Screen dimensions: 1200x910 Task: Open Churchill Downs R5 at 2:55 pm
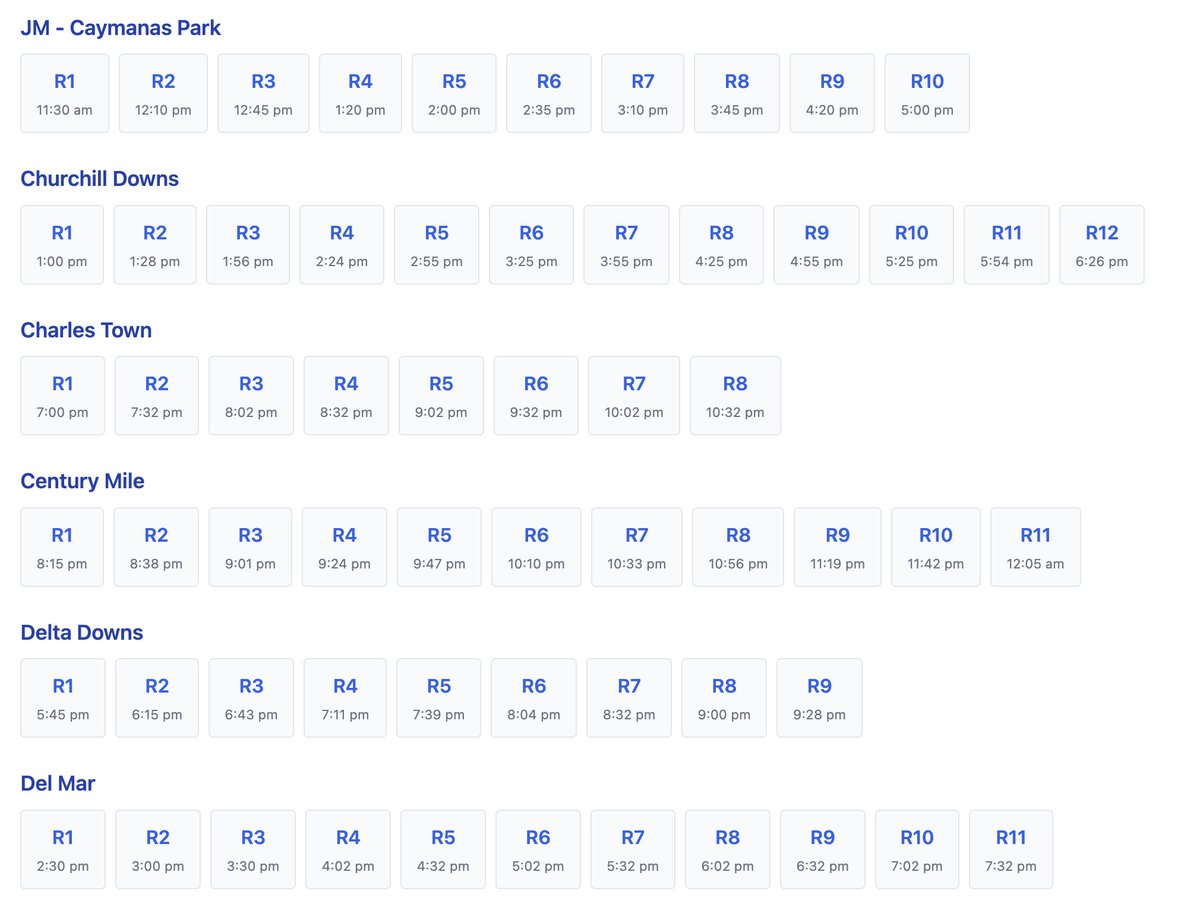(x=437, y=245)
